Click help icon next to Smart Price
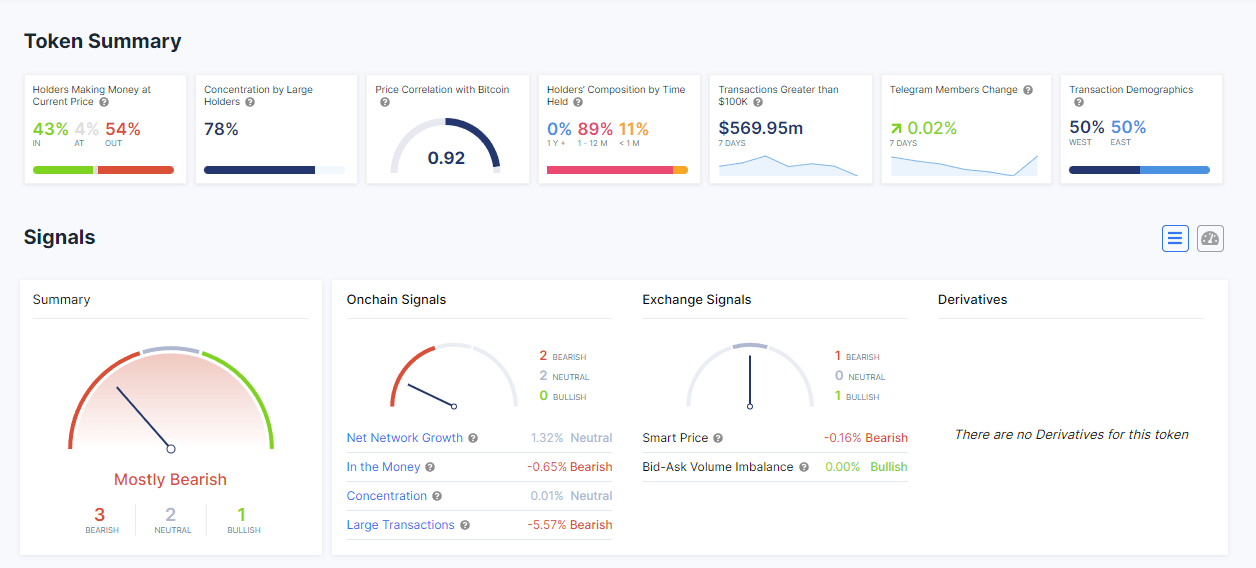This screenshot has width=1256, height=568. click(x=718, y=438)
